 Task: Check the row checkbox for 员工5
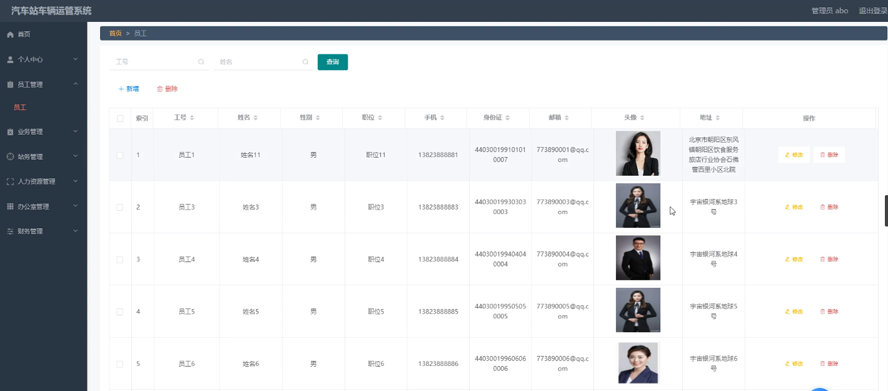(x=119, y=312)
